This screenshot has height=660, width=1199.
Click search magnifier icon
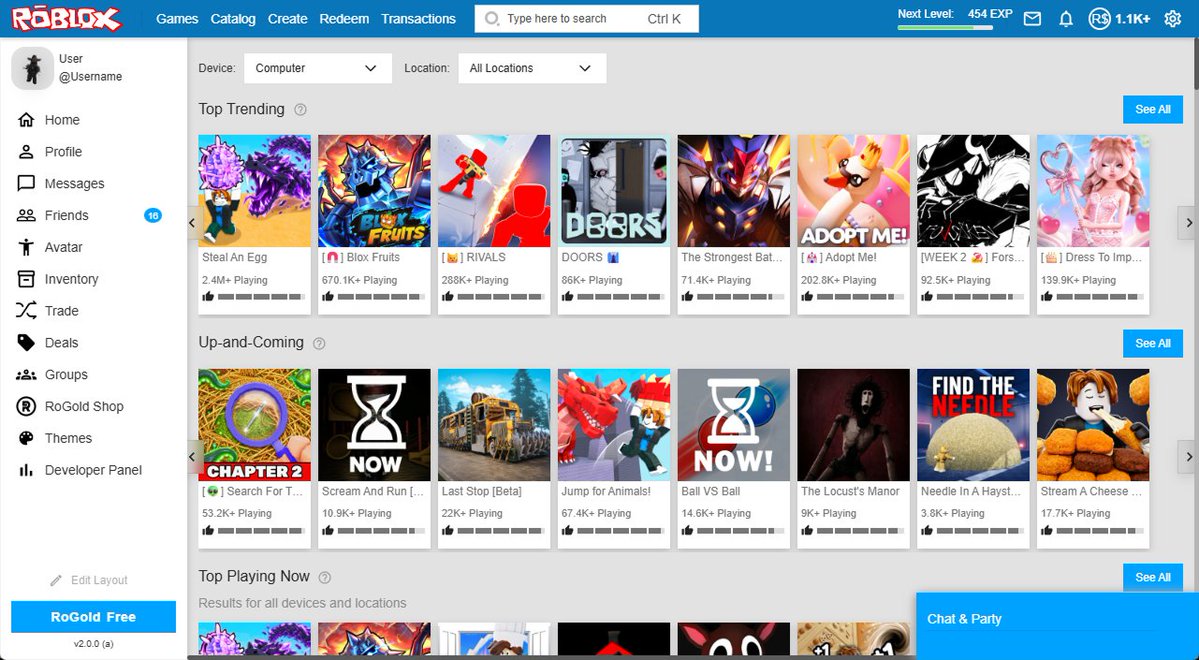[492, 19]
